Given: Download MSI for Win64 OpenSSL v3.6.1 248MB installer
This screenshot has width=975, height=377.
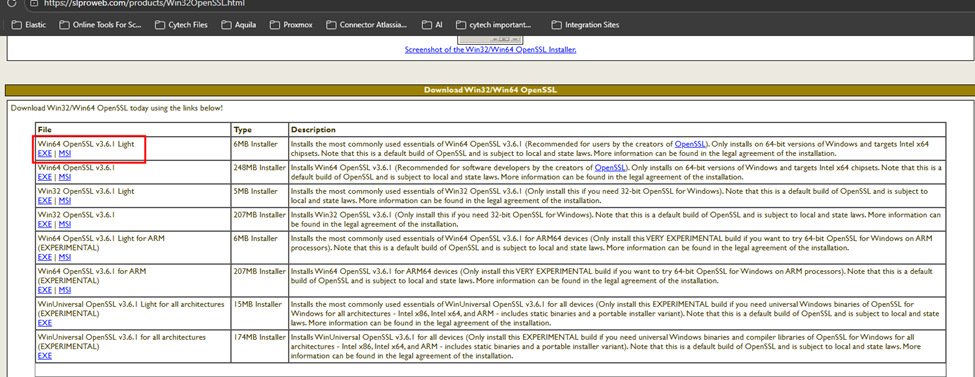Looking at the screenshot, I should [65, 177].
